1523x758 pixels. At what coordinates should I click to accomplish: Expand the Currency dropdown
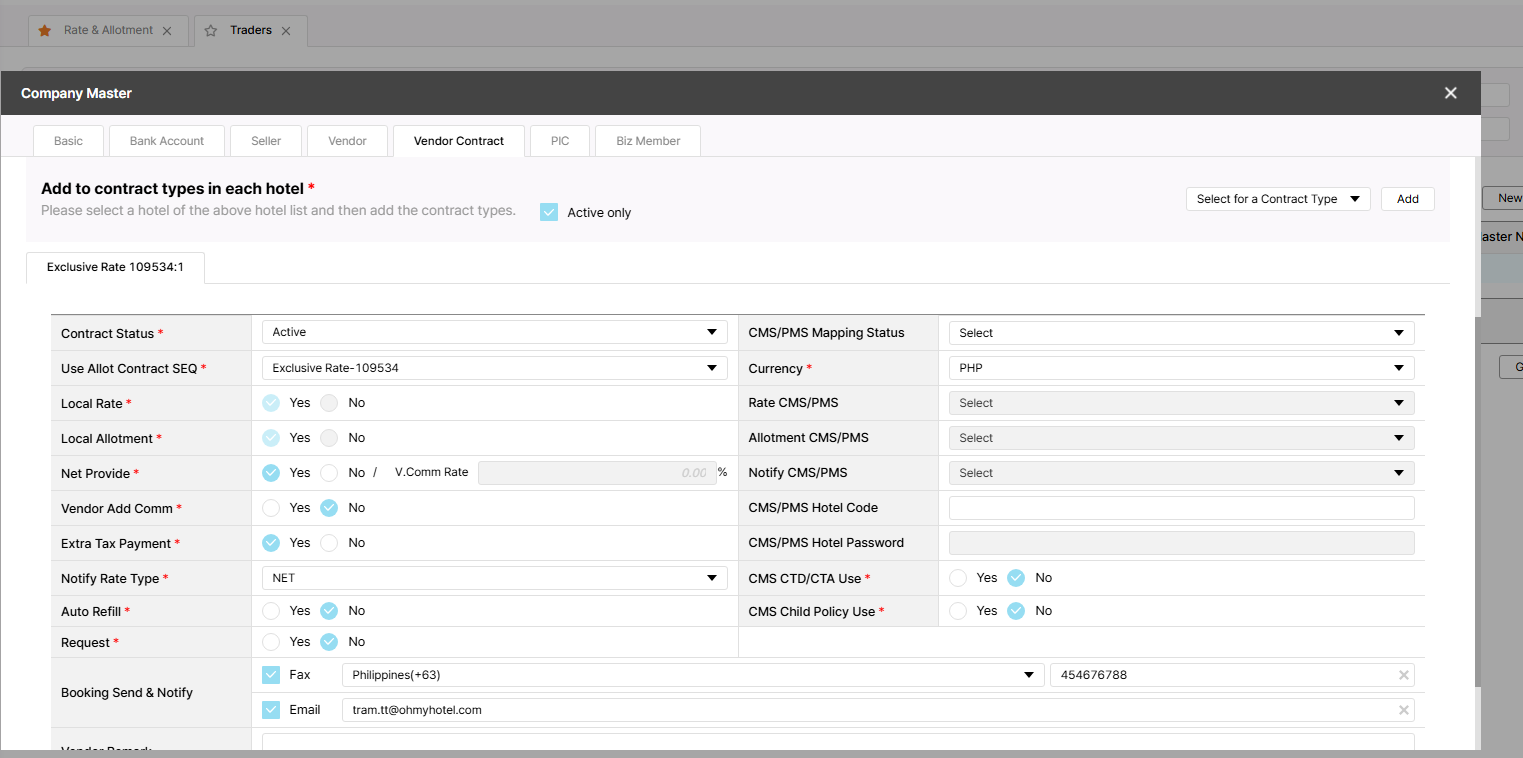point(1180,368)
